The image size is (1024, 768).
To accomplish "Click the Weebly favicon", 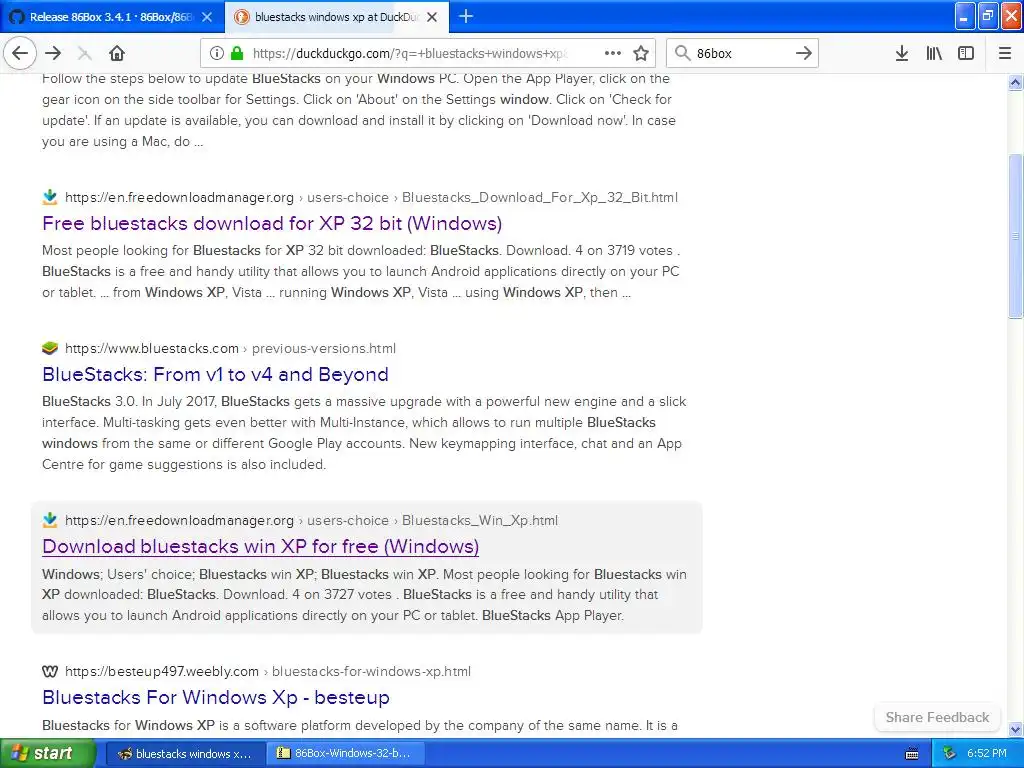I will (50, 671).
